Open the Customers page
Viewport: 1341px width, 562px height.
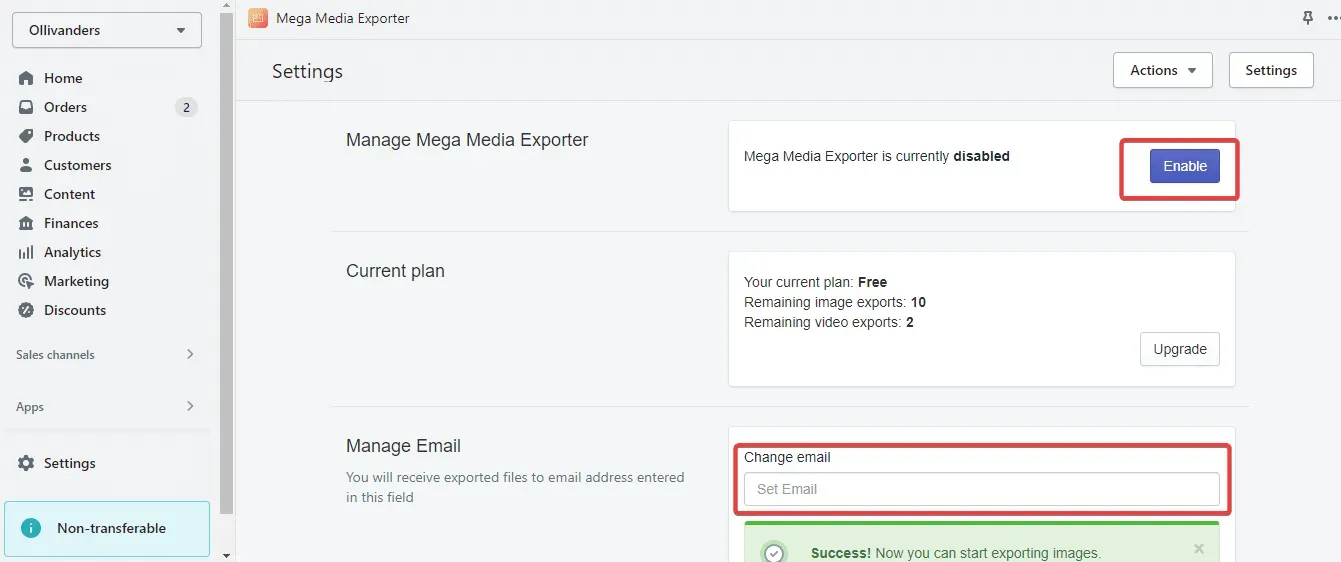point(78,165)
